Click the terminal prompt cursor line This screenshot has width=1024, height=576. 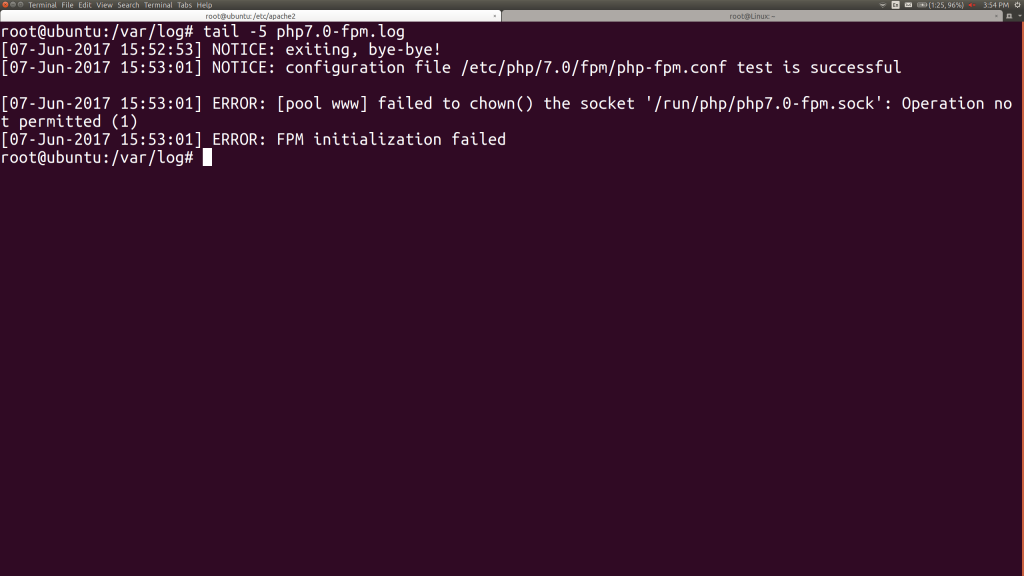tap(207, 158)
